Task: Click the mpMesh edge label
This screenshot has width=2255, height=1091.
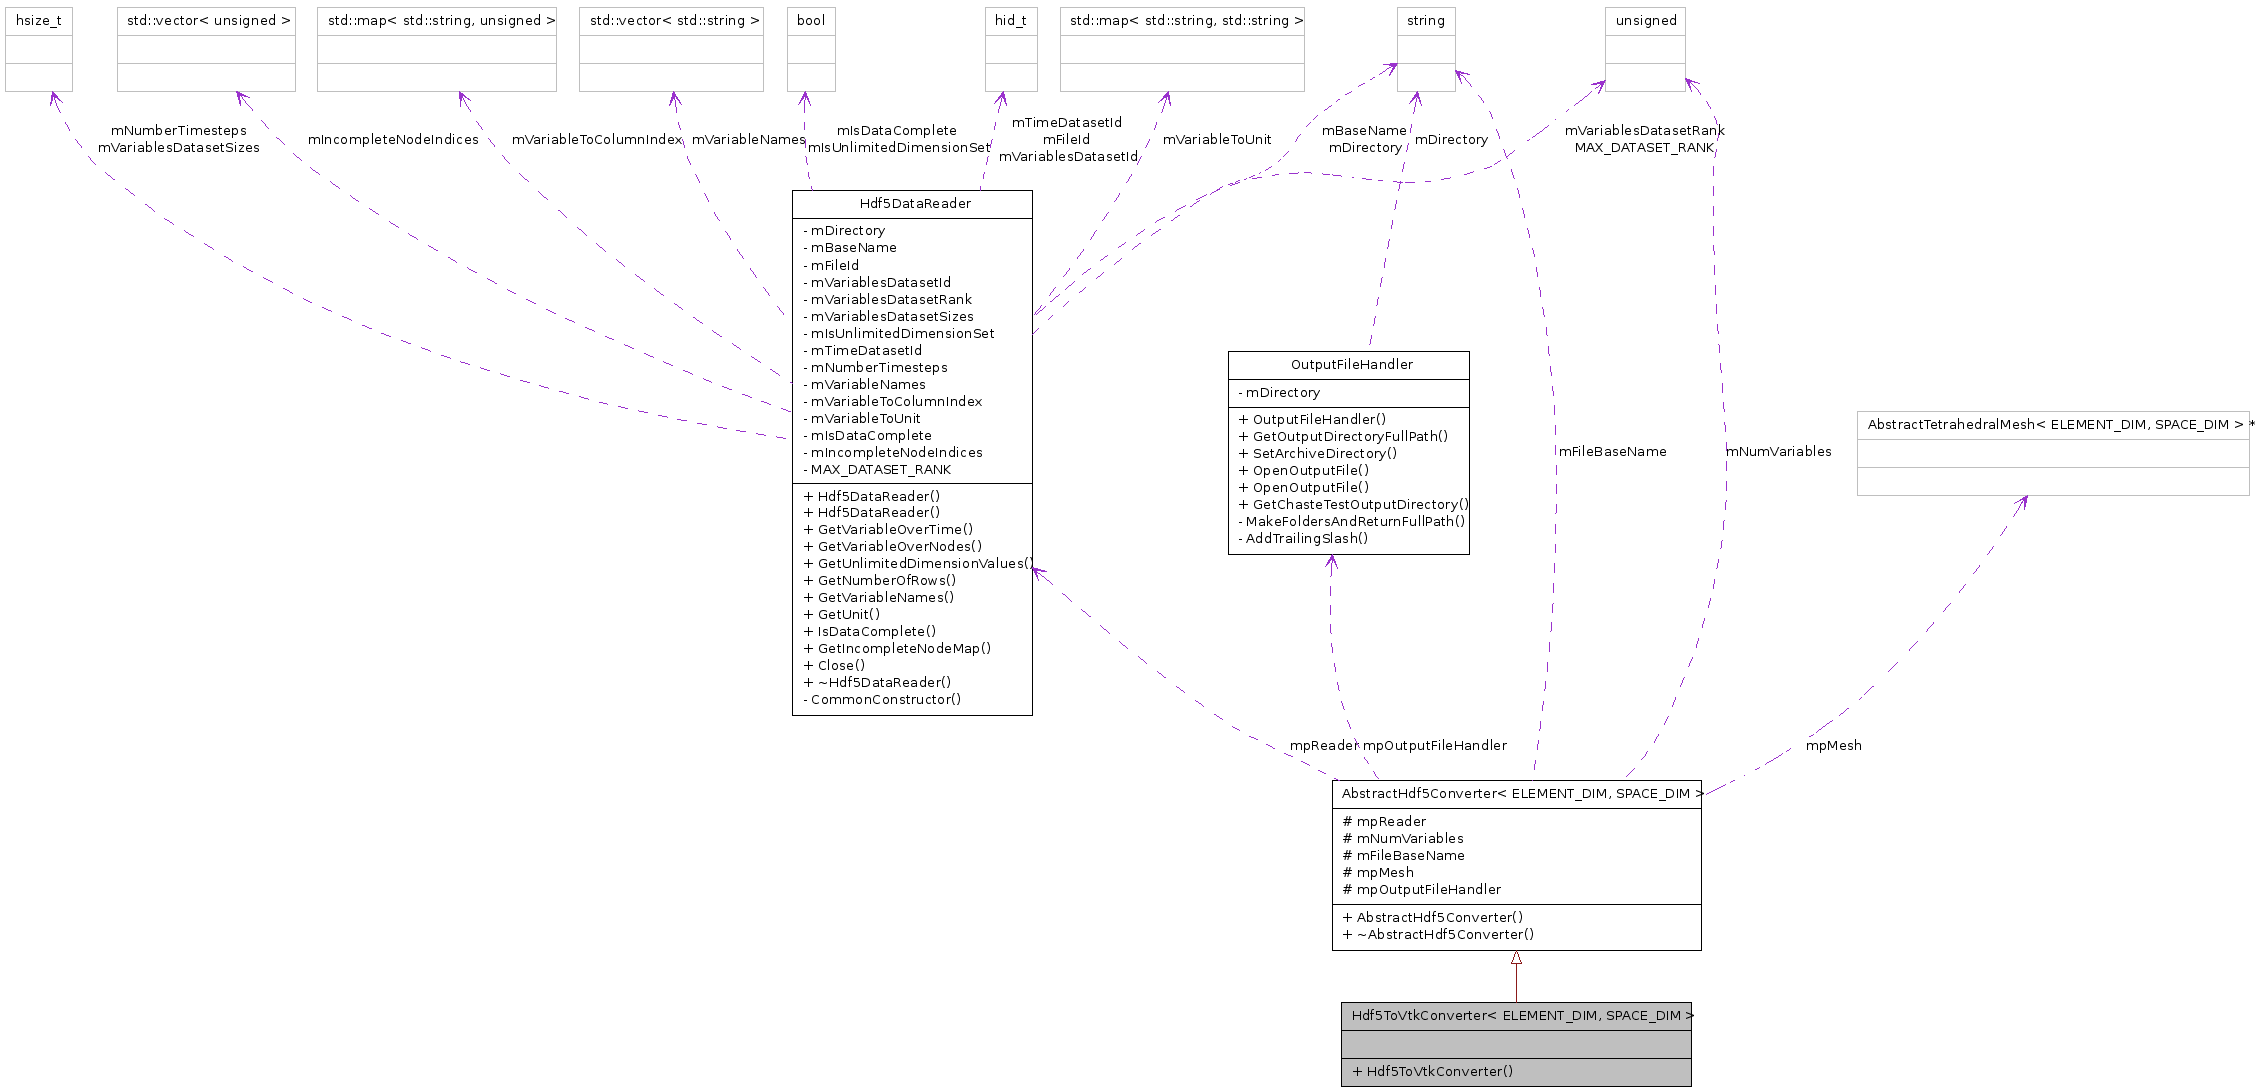Action: [1833, 746]
